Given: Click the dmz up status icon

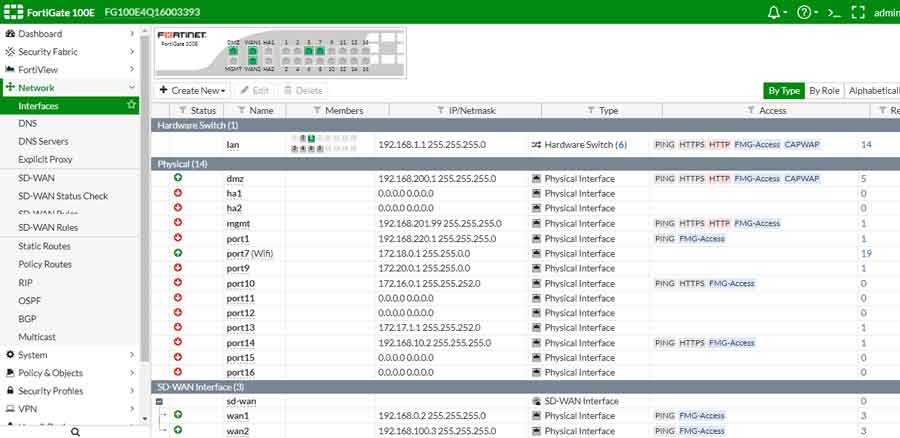Looking at the screenshot, I should (178, 178).
